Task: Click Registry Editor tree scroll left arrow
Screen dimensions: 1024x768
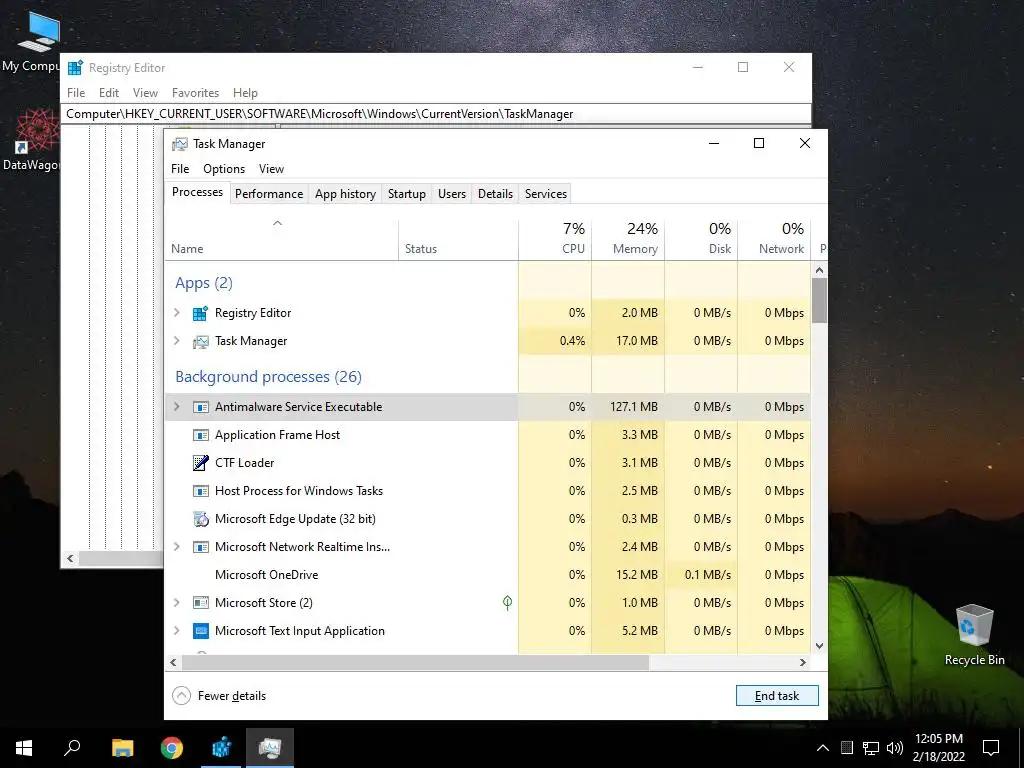Action: (x=71, y=558)
